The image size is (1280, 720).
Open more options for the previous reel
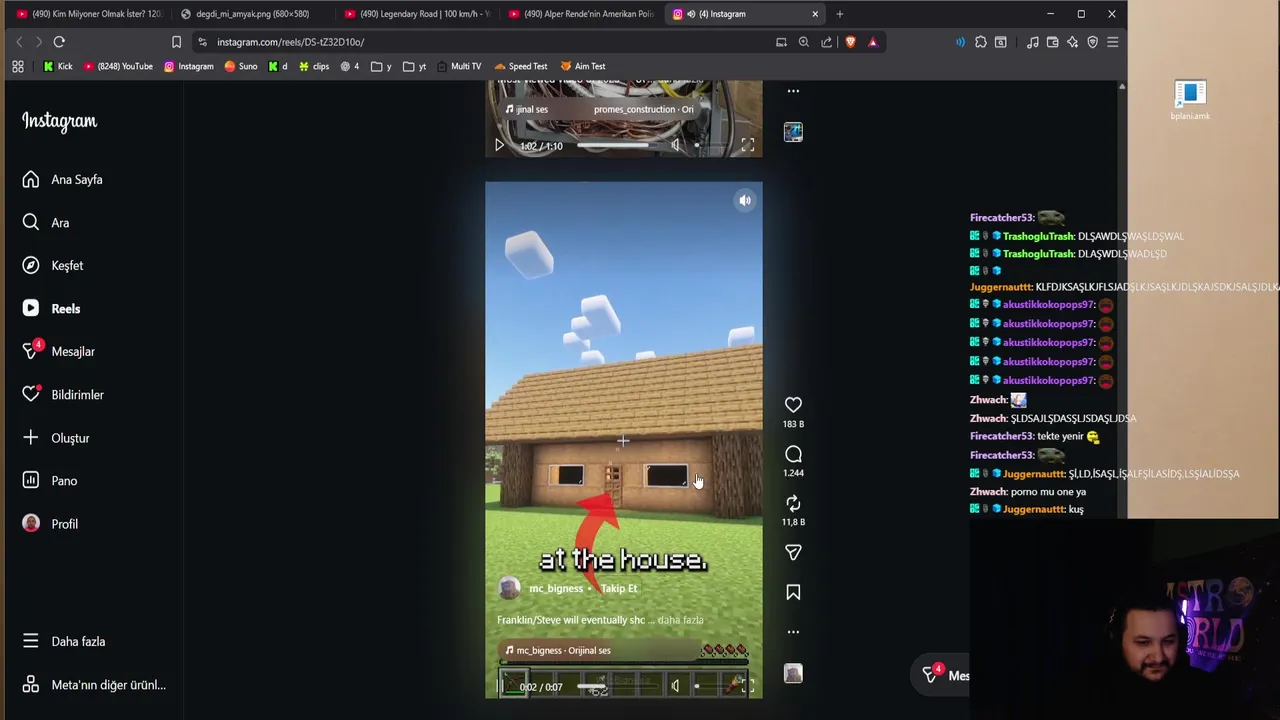point(793,91)
